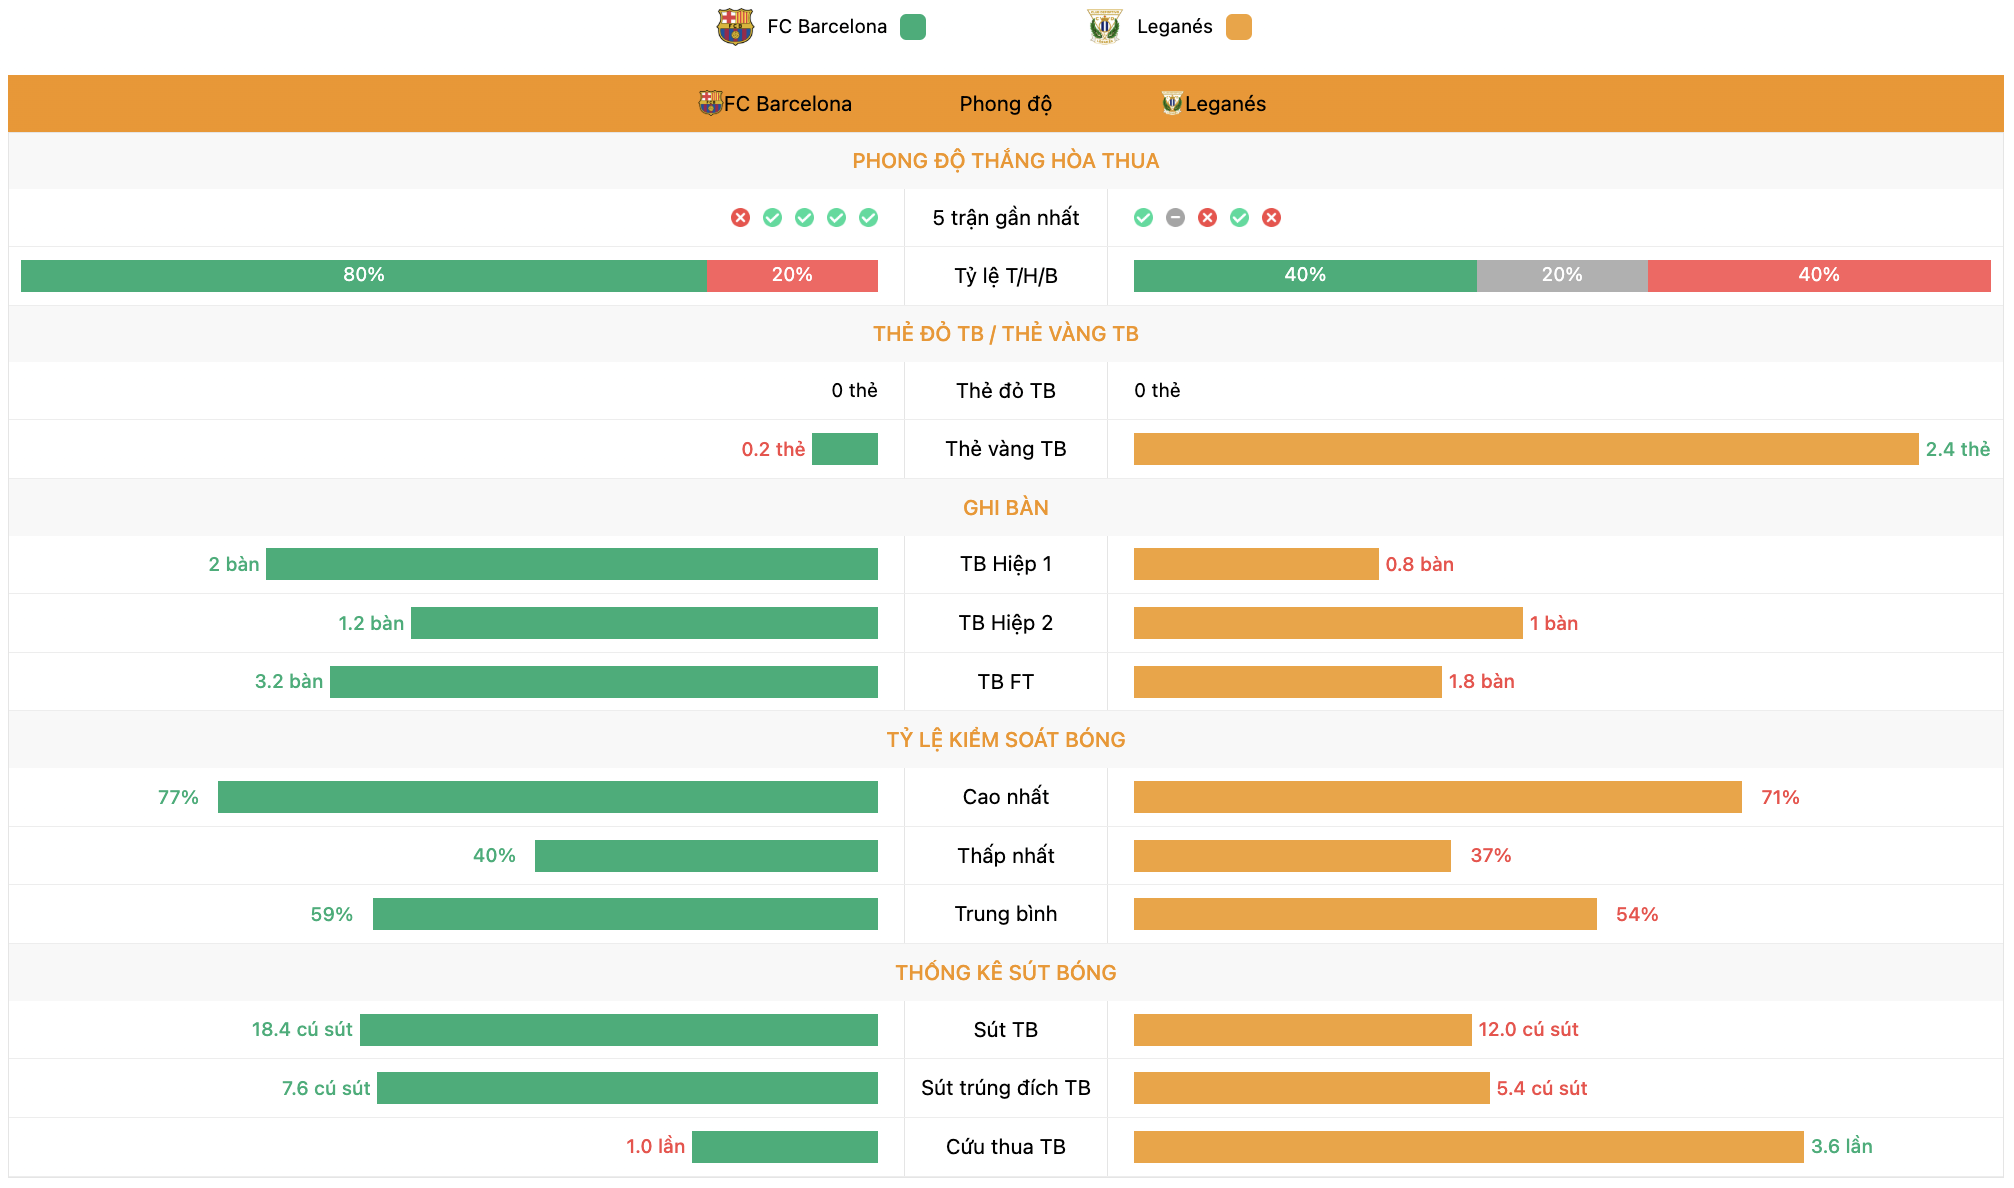The image size is (2014, 1188).
Task: Click the 'Thấp nhất' label
Action: click(1006, 856)
